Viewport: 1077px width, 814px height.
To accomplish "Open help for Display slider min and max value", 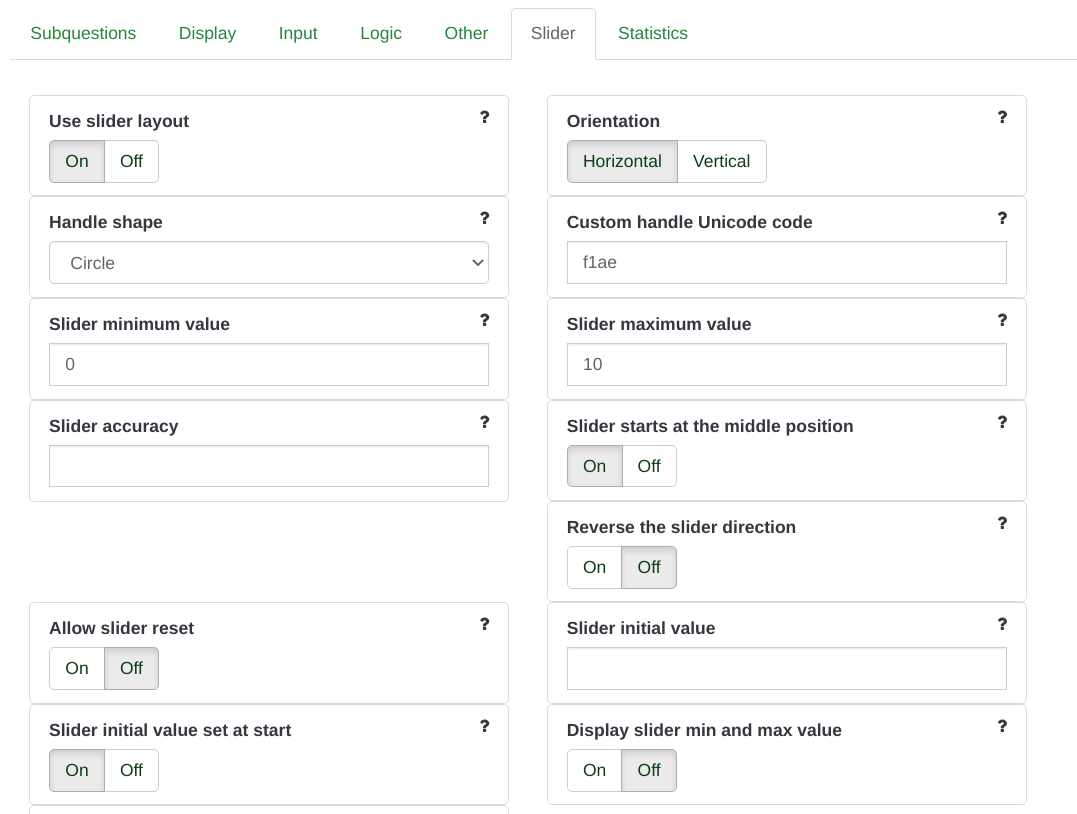I will tap(1002, 726).
